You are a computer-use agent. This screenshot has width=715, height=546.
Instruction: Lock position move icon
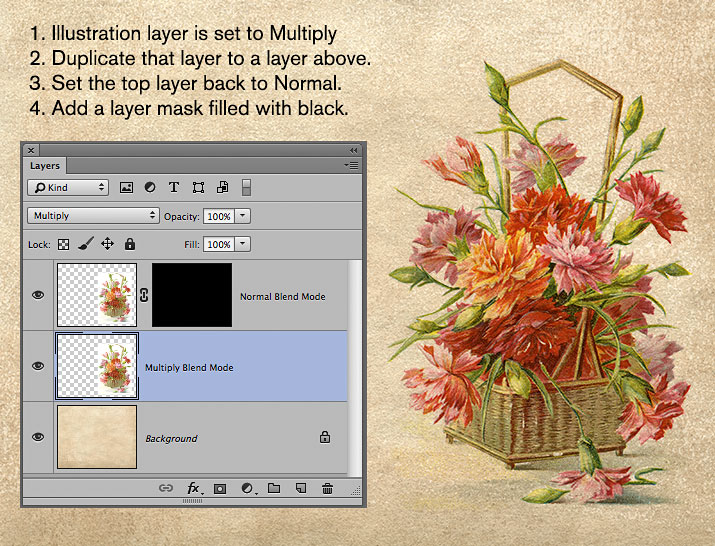tap(108, 244)
